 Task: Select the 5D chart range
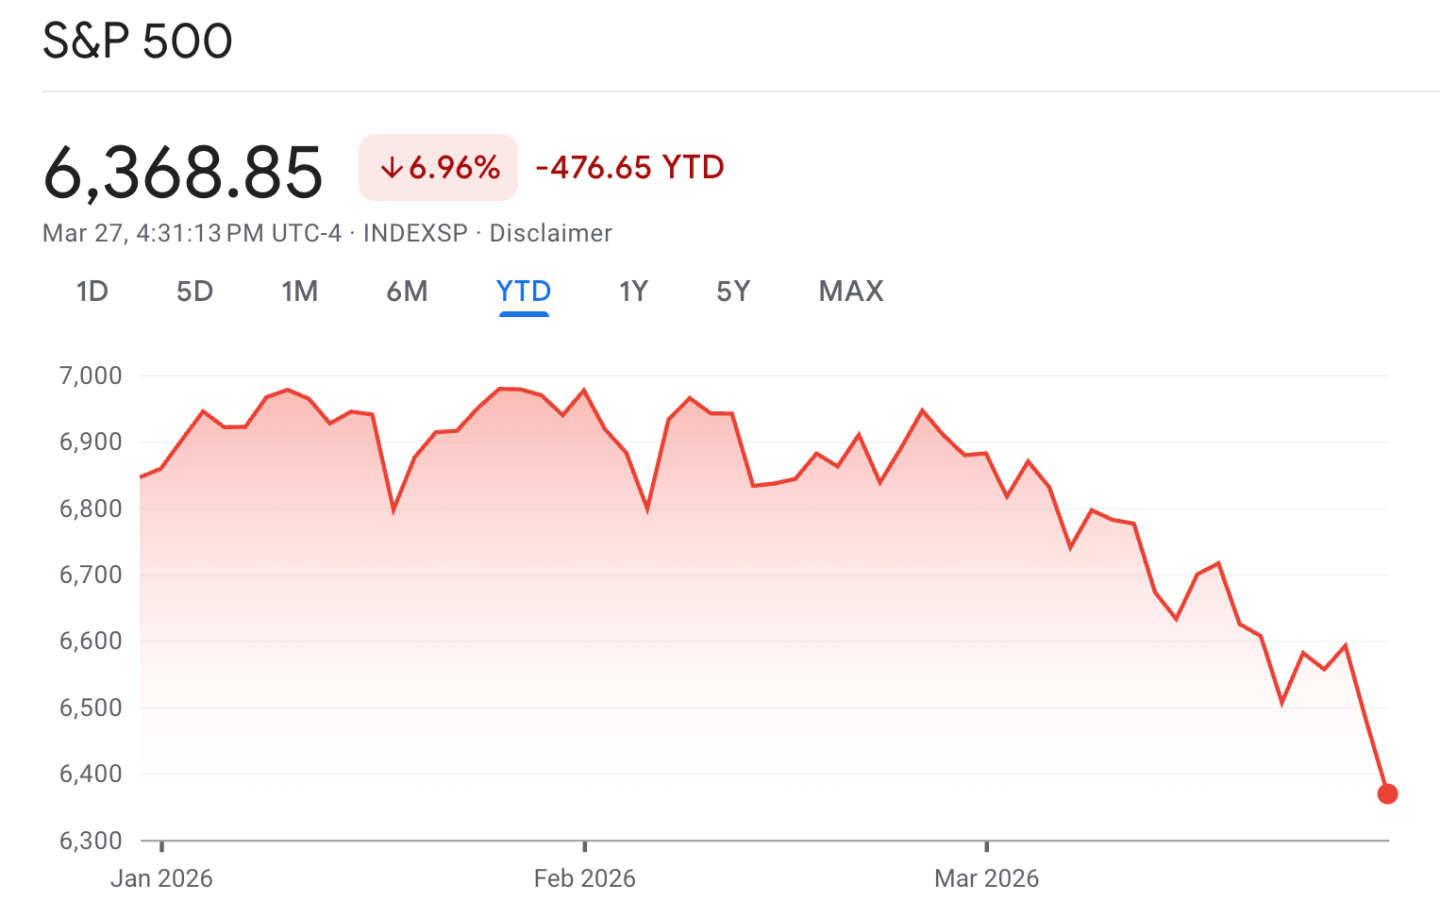pyautogui.click(x=195, y=291)
